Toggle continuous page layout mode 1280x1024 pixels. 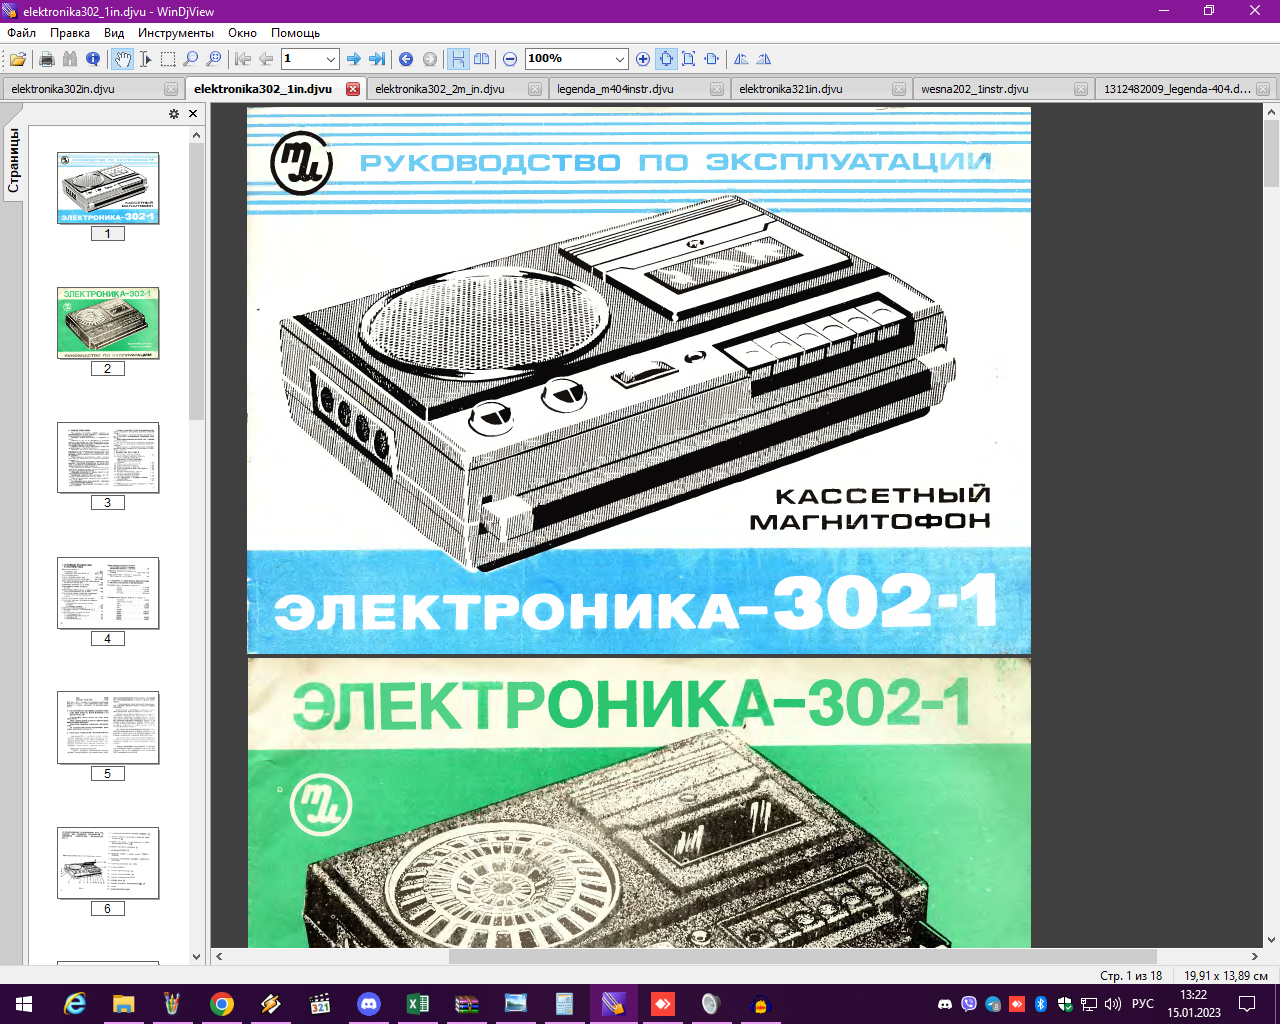[457, 59]
